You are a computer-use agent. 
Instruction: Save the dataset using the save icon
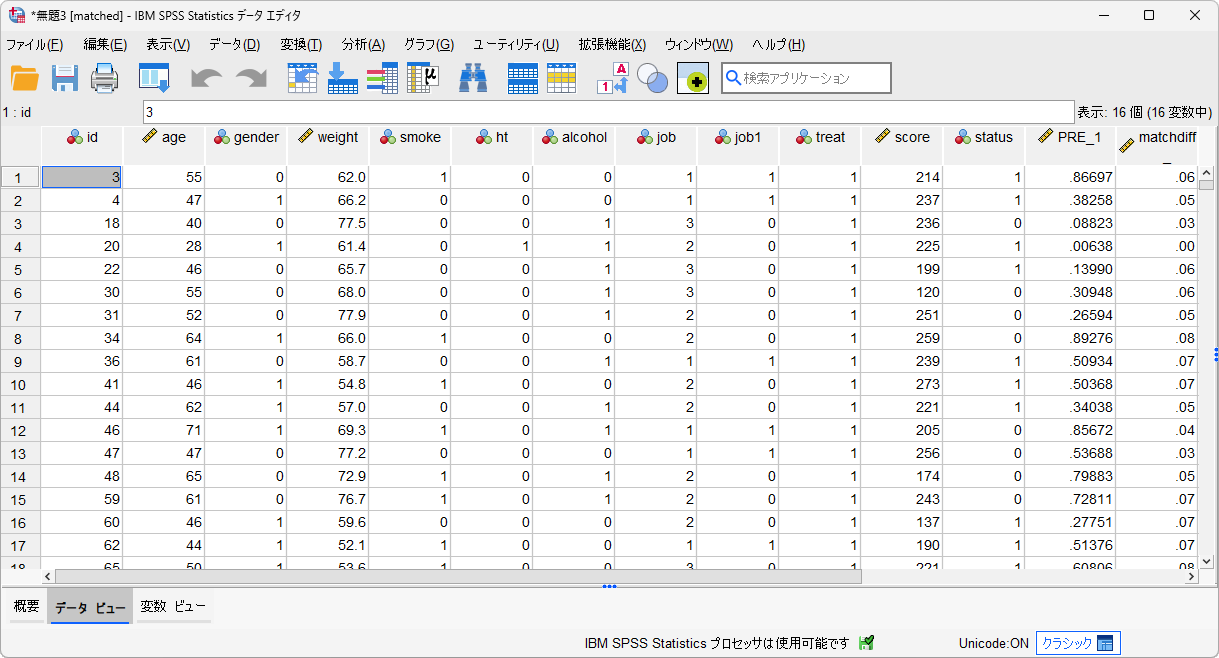point(65,78)
